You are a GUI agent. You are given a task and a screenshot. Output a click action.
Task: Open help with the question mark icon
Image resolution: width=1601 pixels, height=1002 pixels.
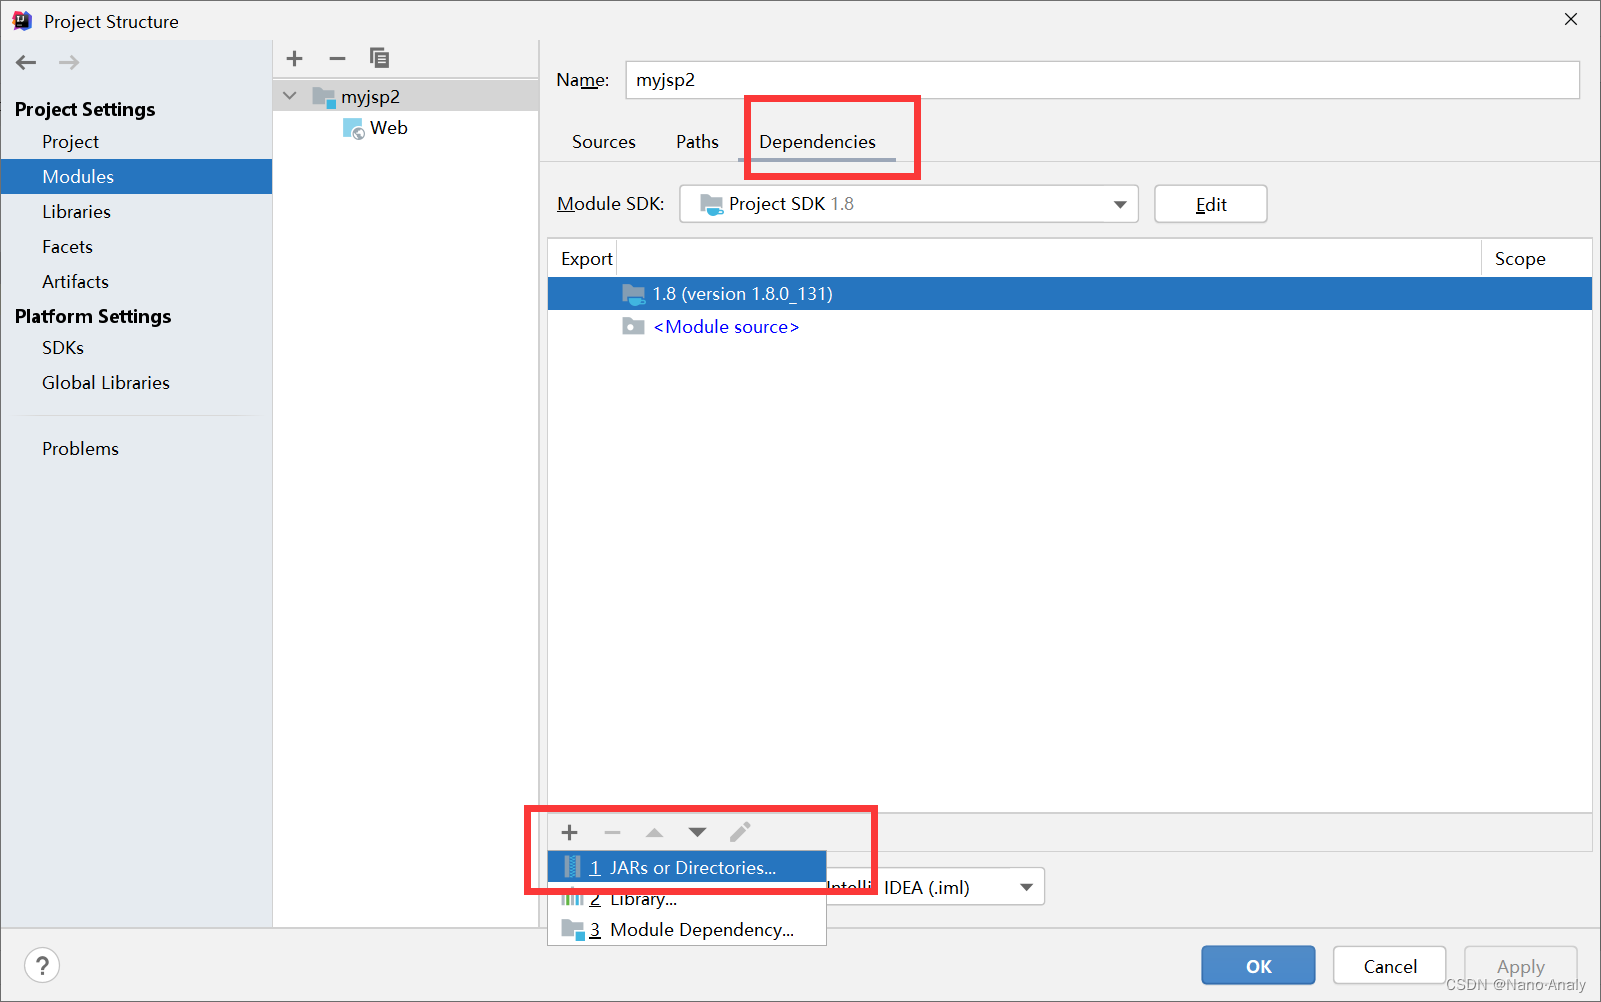pyautogui.click(x=42, y=965)
